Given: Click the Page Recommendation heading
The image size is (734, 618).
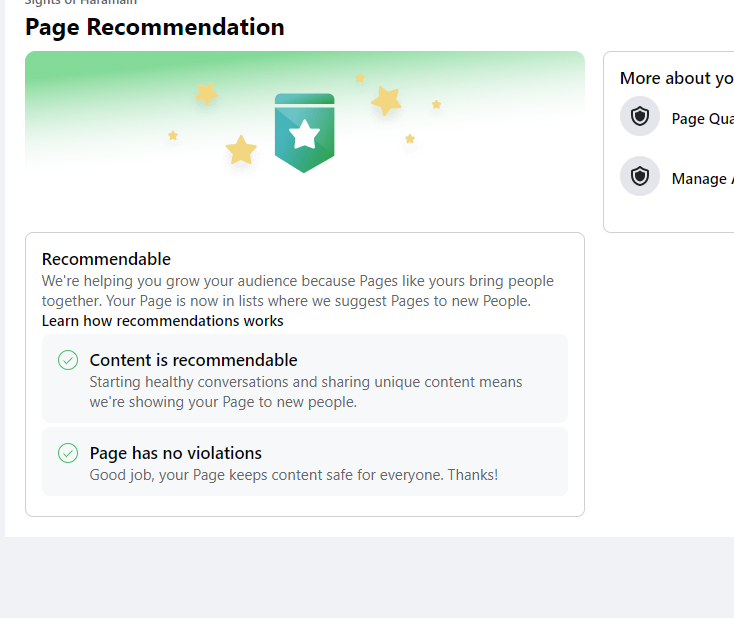Looking at the screenshot, I should 154,27.
